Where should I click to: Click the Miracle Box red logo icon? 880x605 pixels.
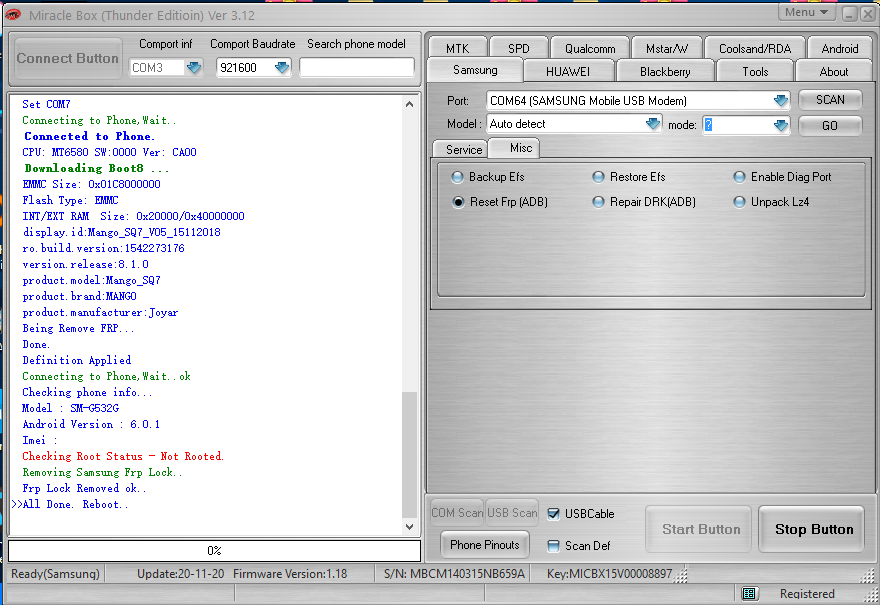coord(12,15)
